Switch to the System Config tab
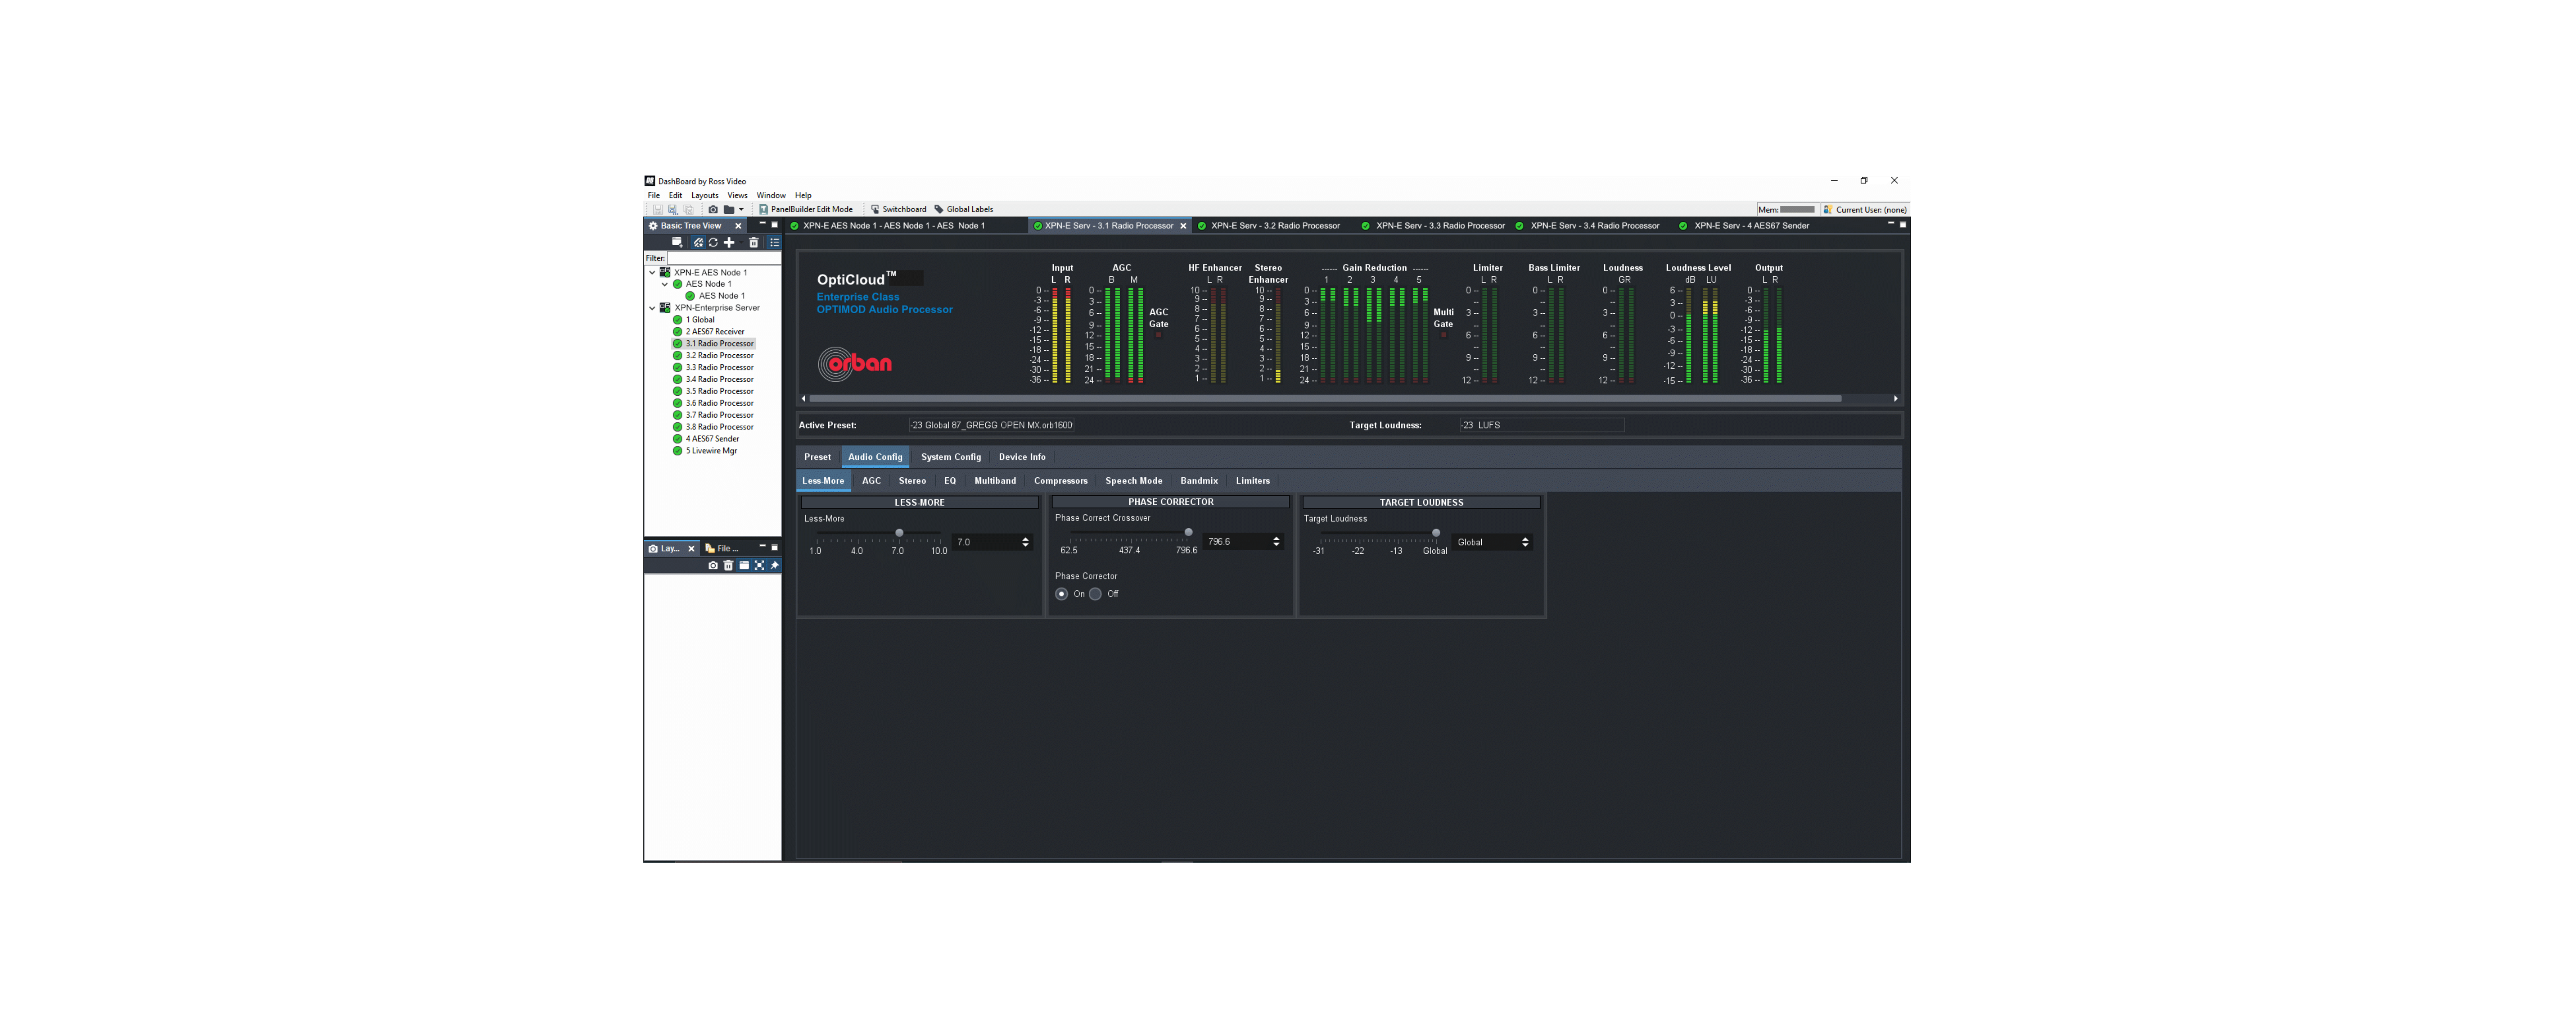The image size is (2576, 1031). 950,457
